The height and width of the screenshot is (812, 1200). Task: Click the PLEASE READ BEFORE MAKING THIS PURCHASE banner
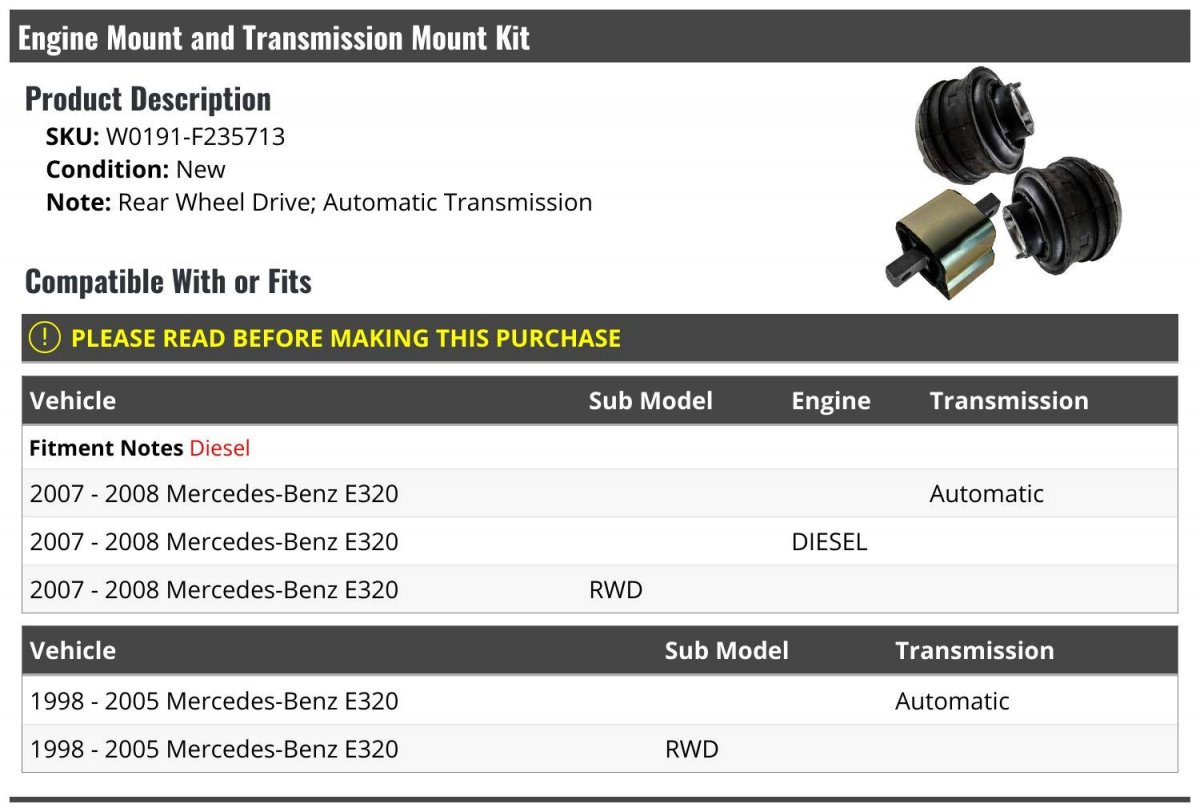point(600,338)
